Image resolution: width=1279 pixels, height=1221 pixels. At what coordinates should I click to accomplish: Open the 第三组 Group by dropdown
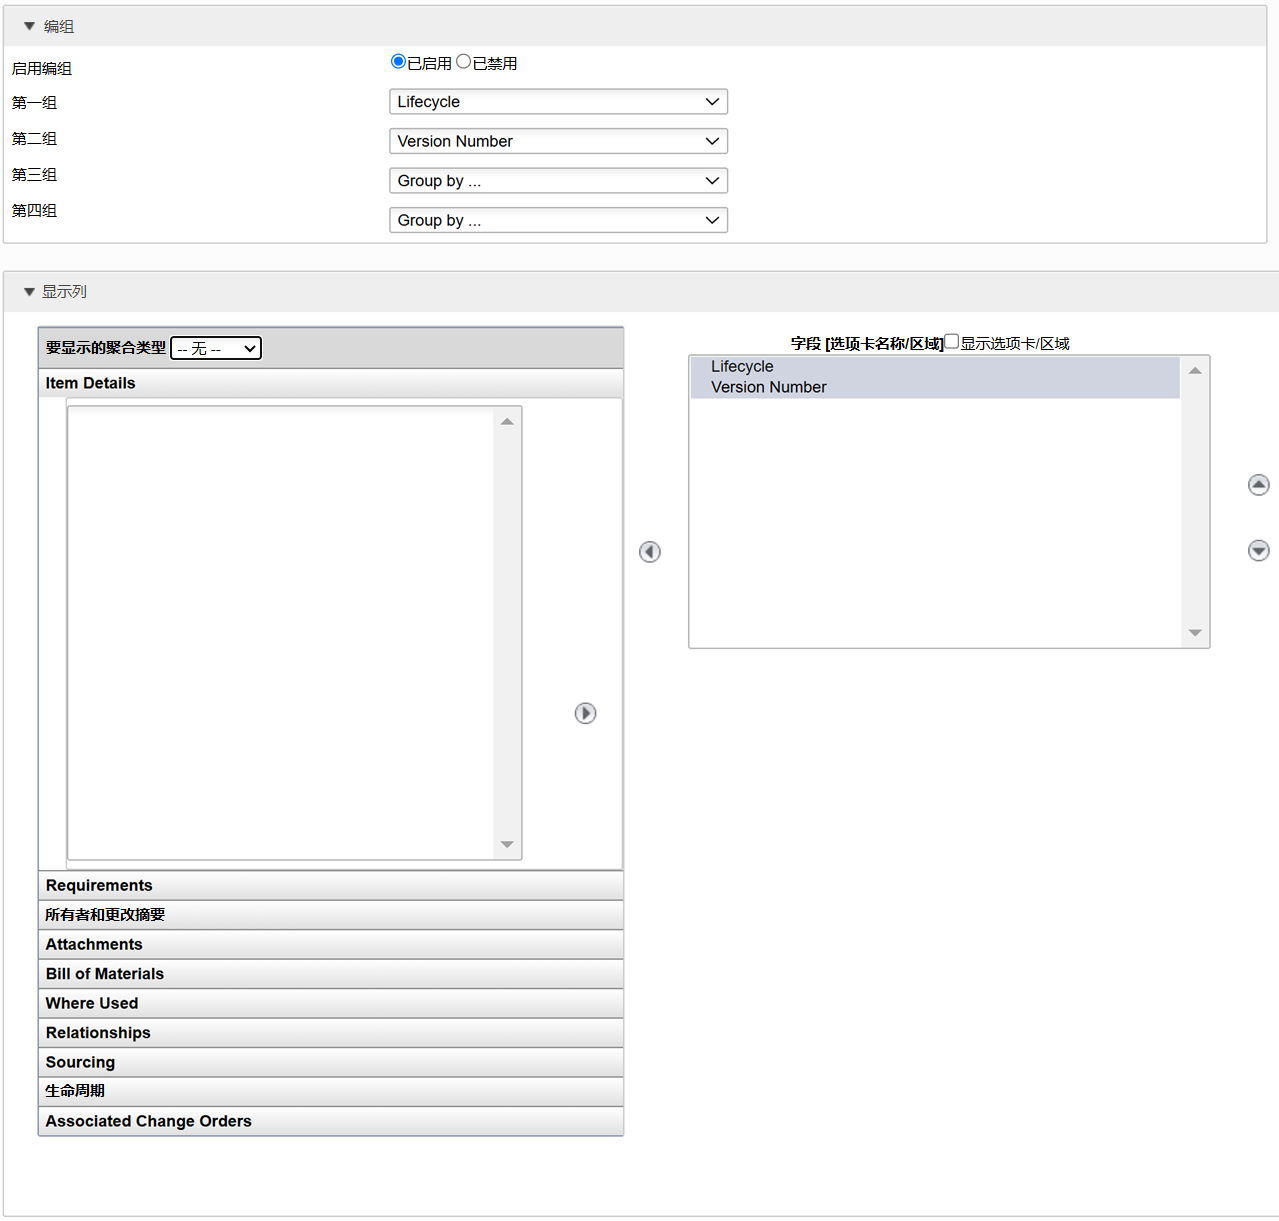pyautogui.click(x=558, y=181)
